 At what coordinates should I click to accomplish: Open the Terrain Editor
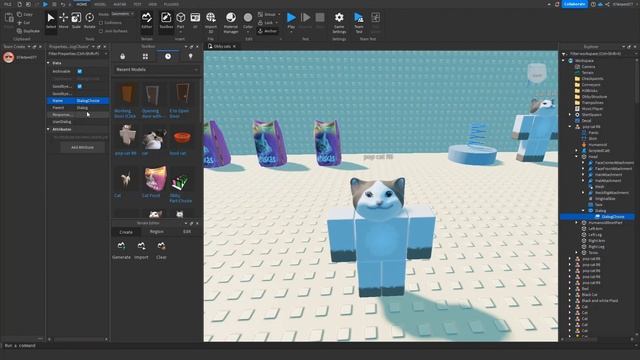pos(147,21)
